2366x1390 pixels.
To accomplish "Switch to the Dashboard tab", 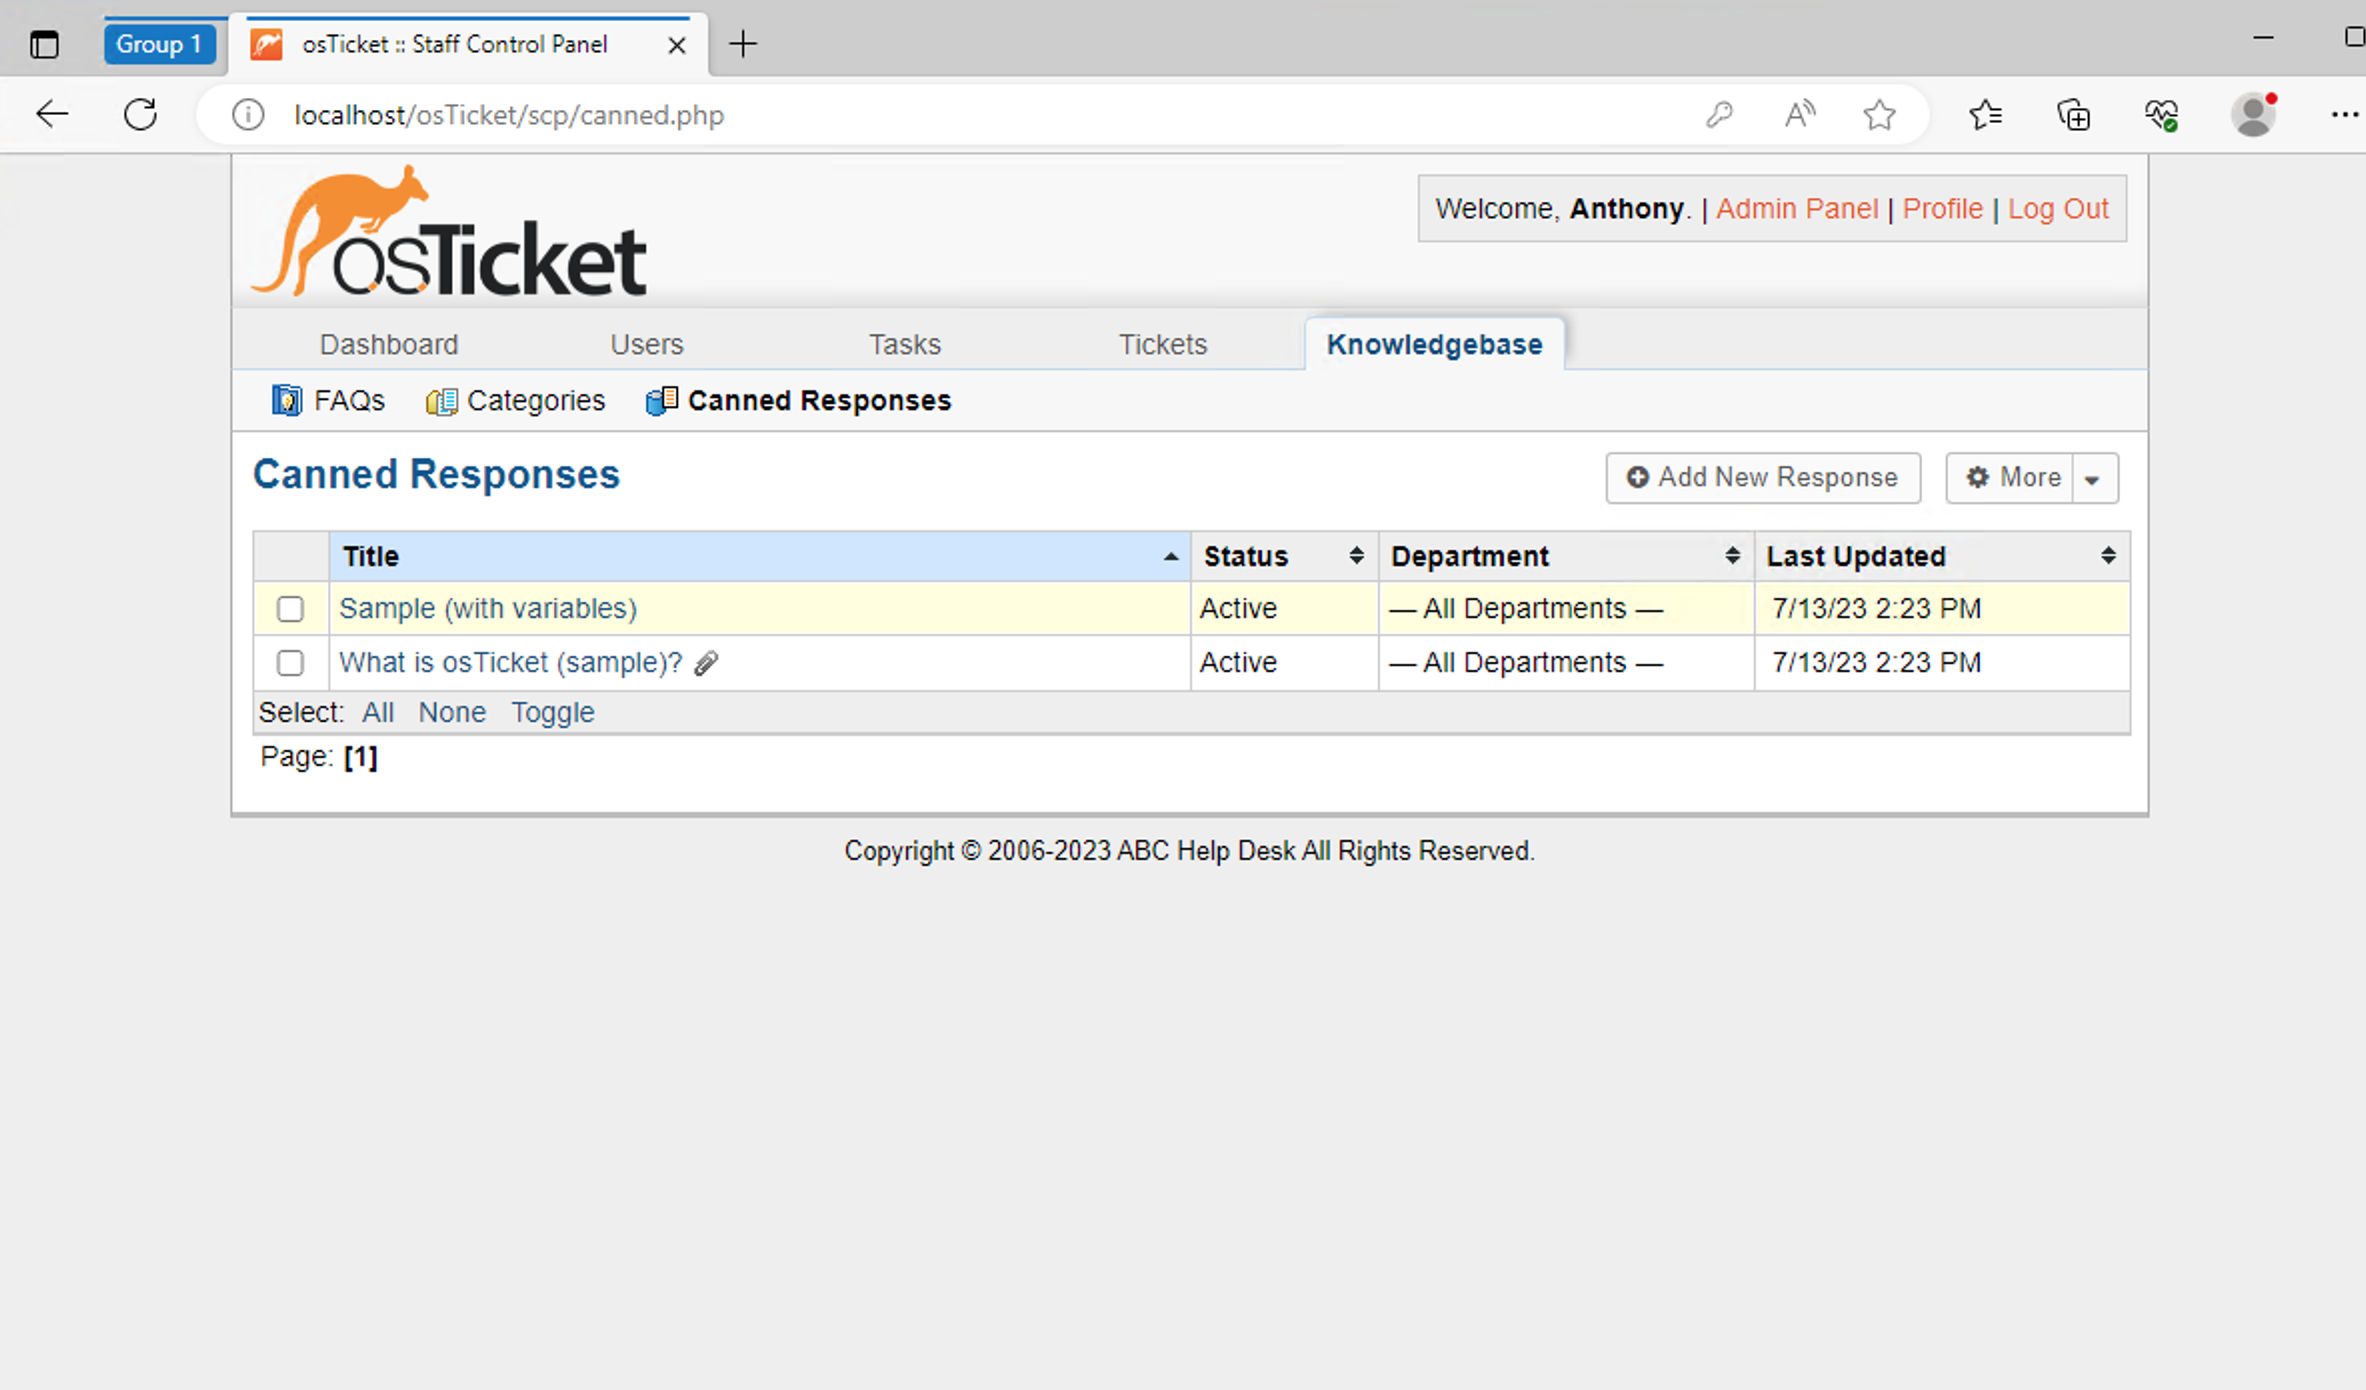I will (388, 344).
